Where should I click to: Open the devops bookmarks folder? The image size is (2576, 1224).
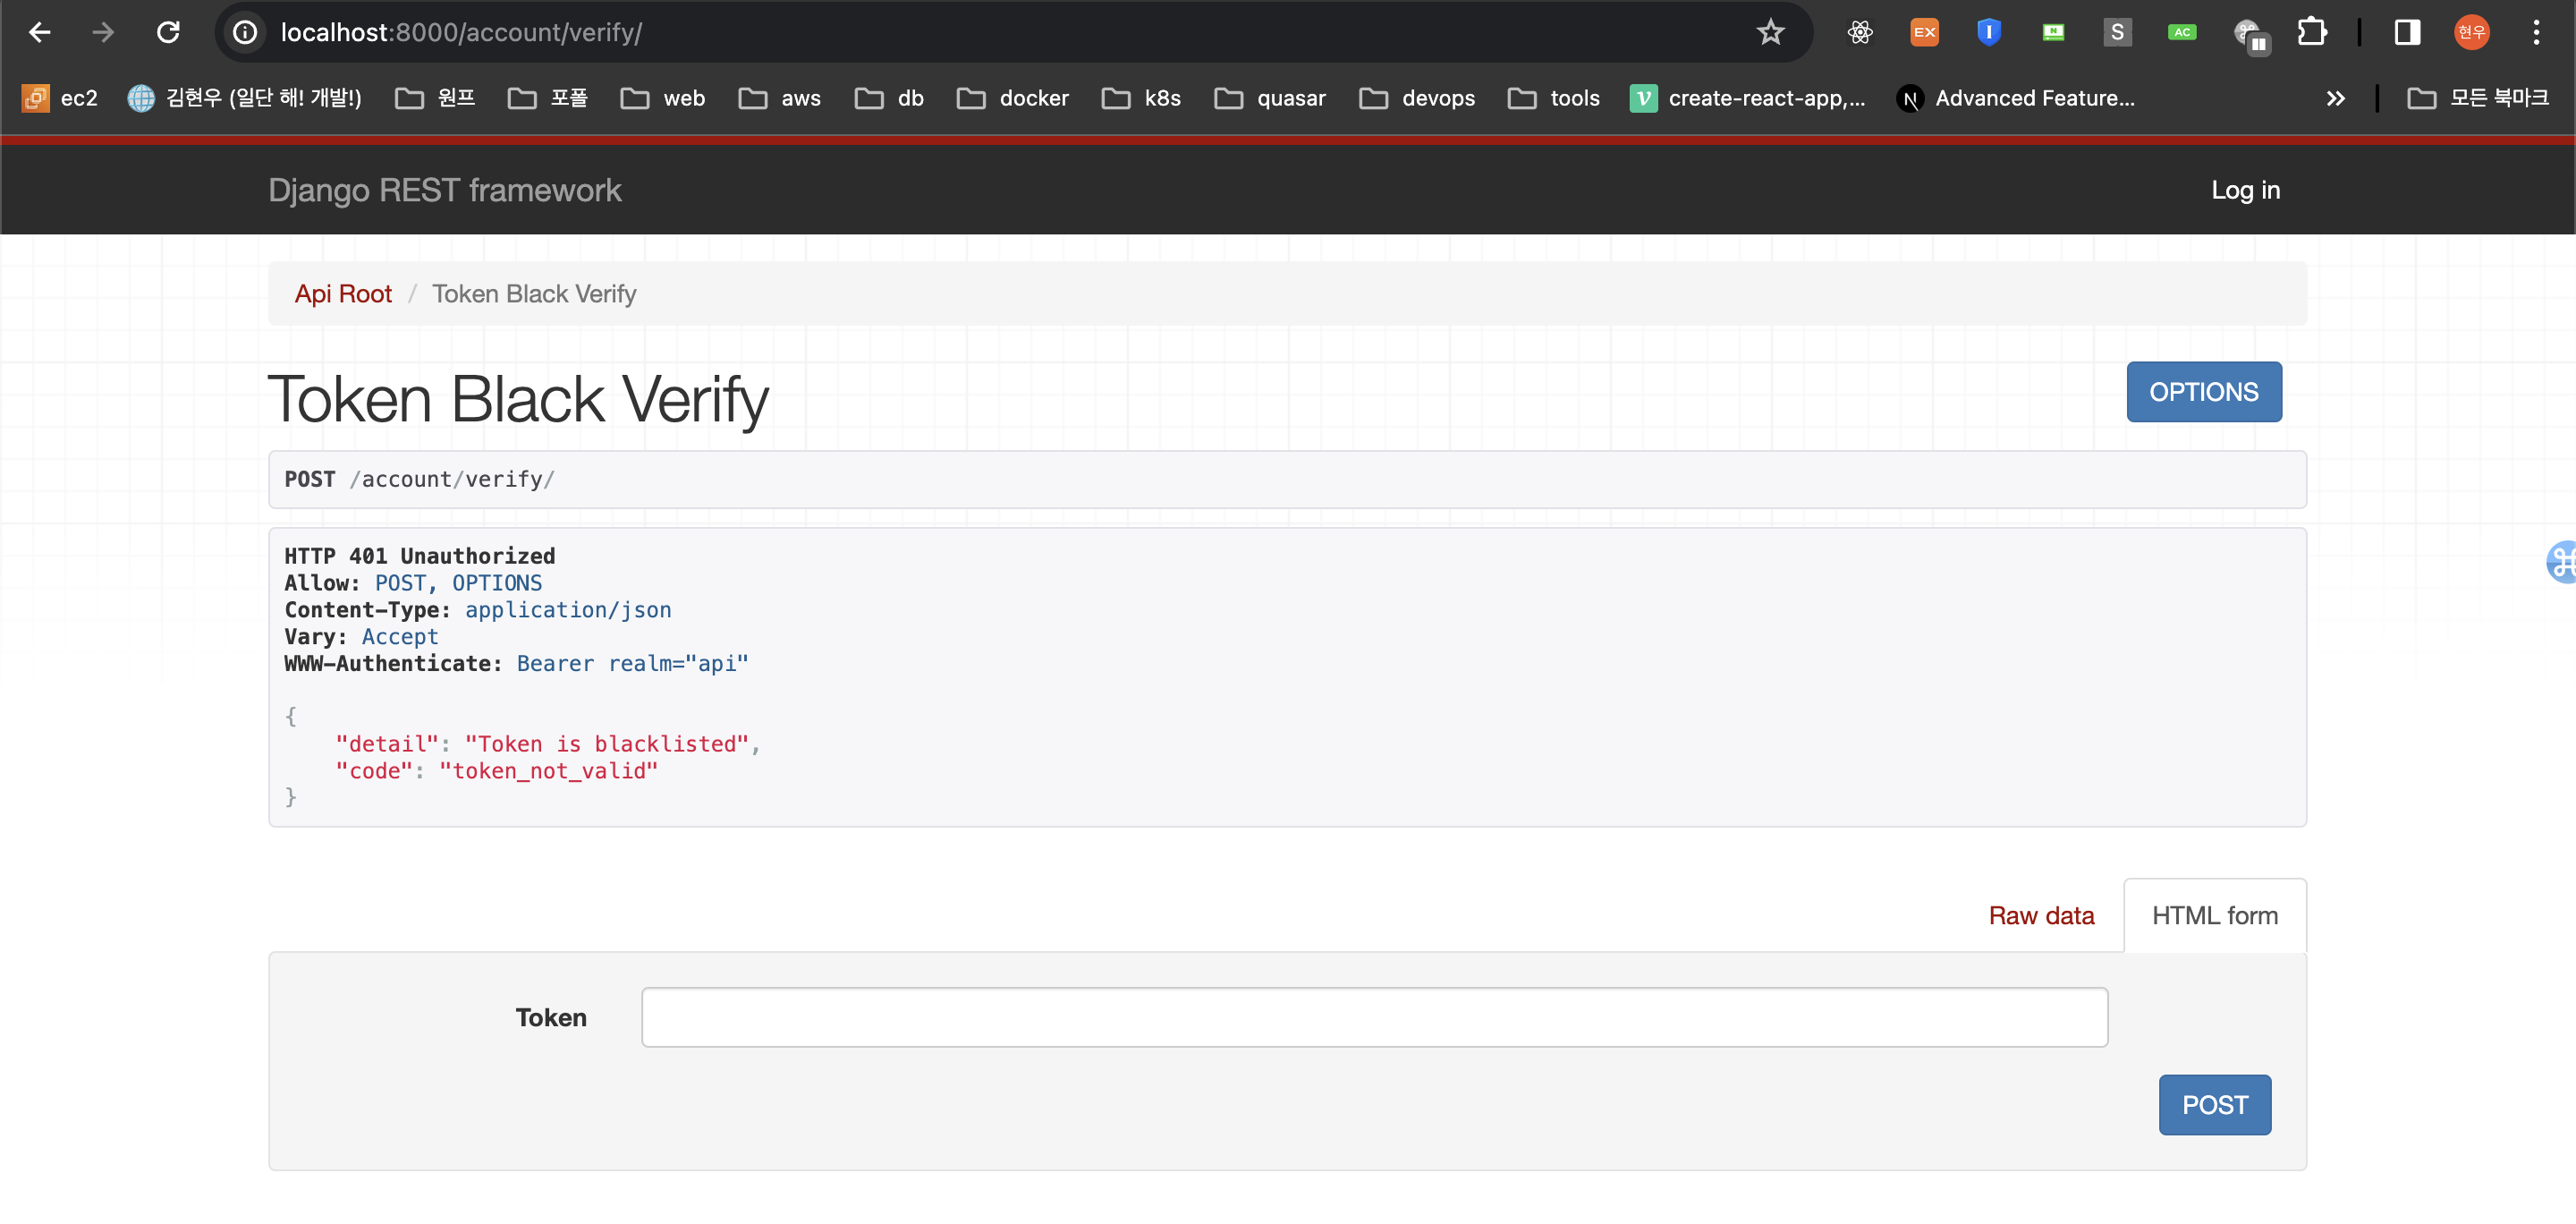tap(1417, 98)
